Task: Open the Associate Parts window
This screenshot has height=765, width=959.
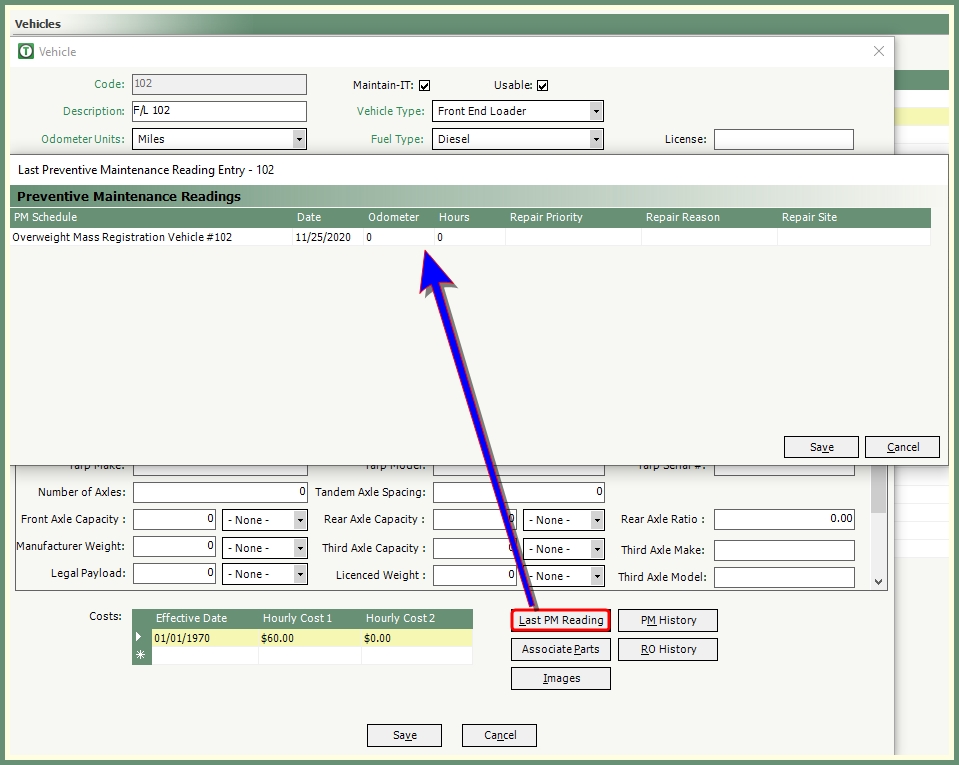Action: (560, 649)
